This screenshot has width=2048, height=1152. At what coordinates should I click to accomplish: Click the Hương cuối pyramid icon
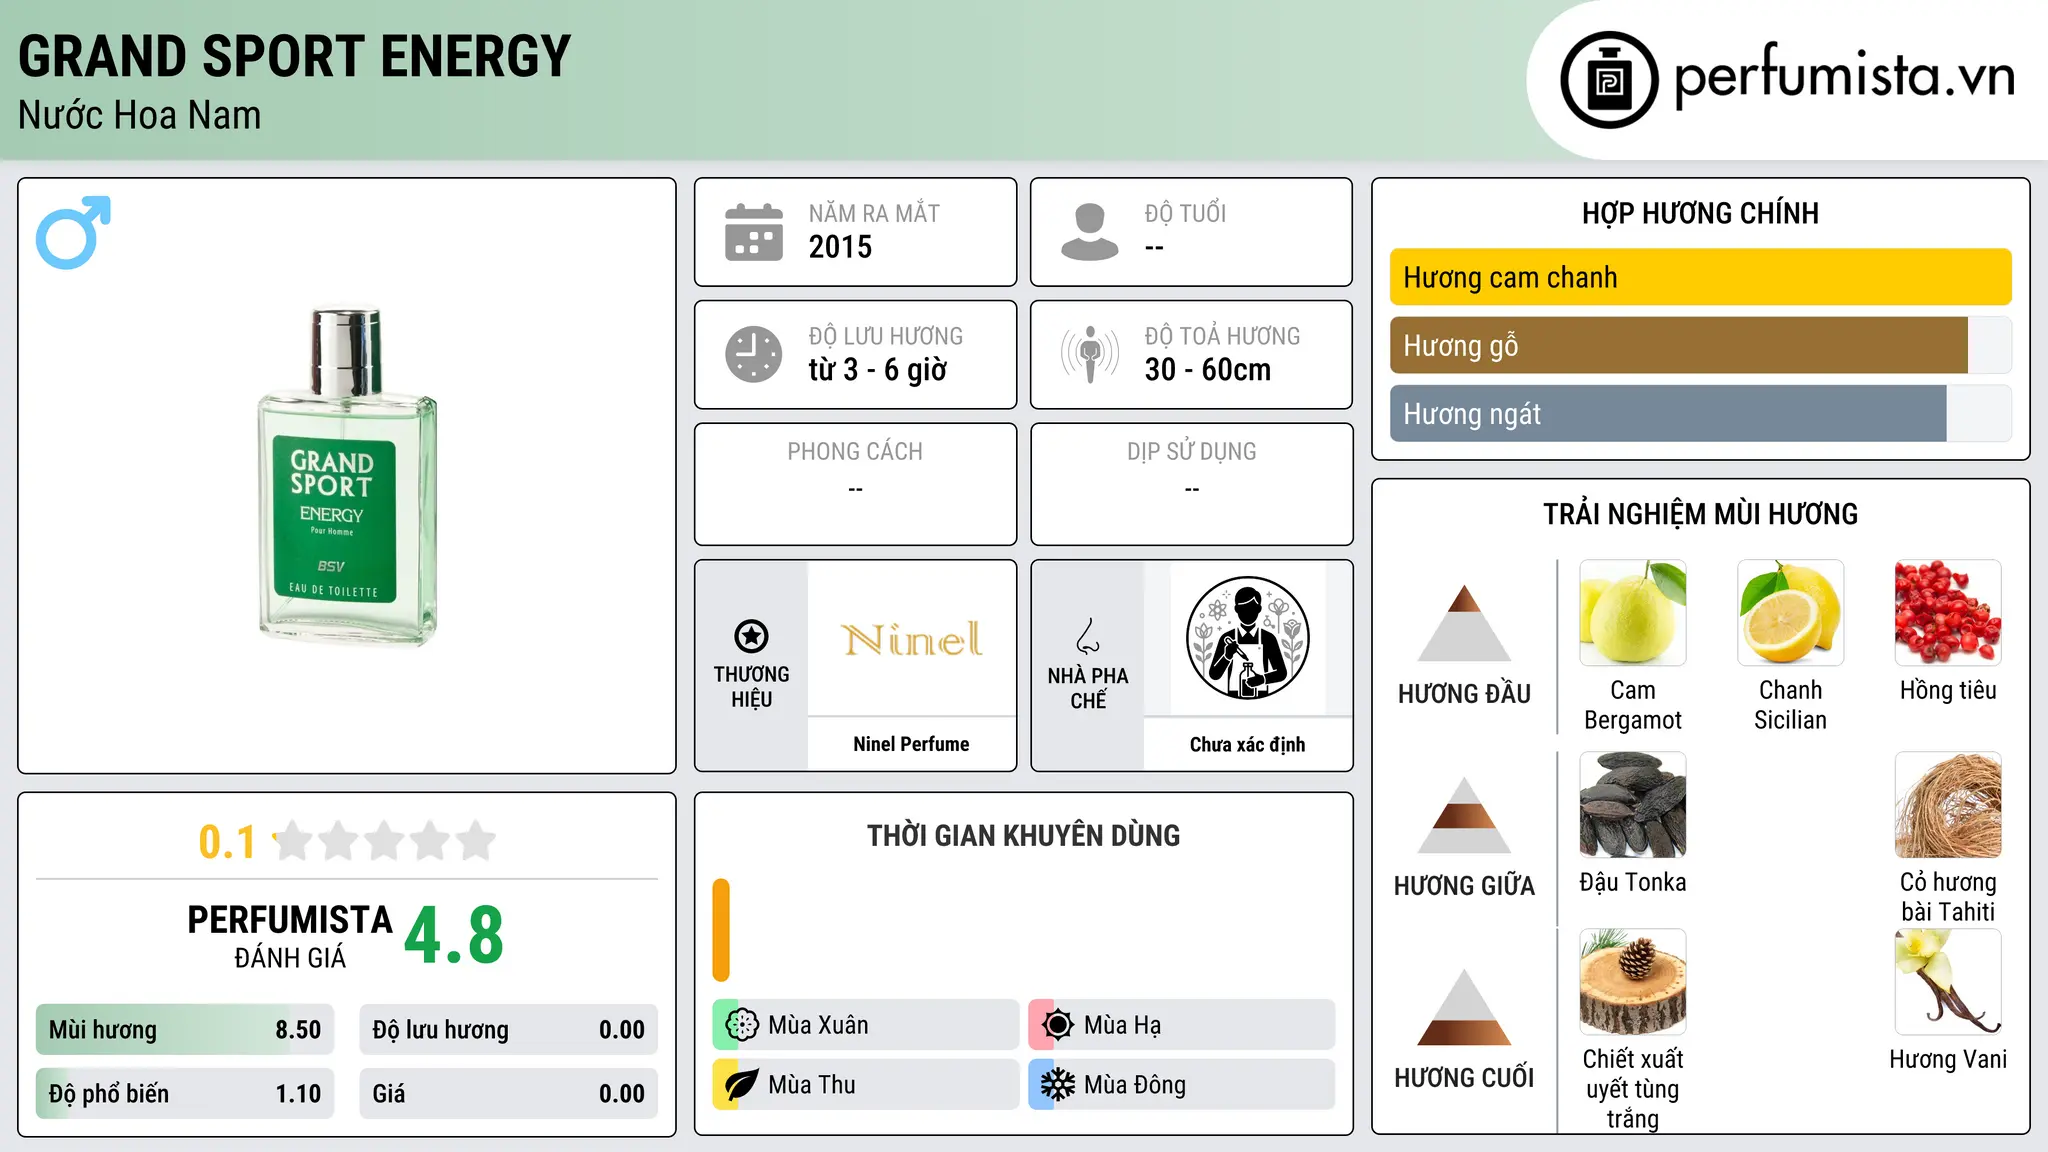click(x=1464, y=1007)
